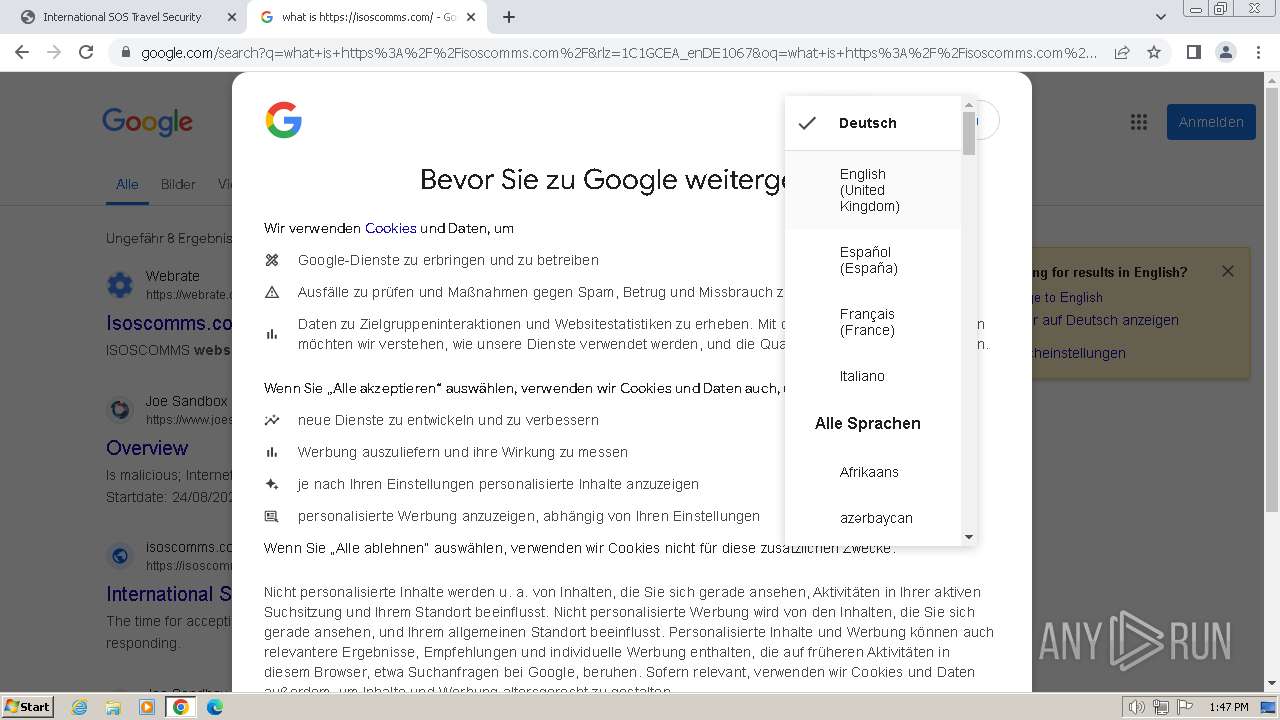
Task: Close the International SOS Travel Security tab
Action: (x=231, y=17)
